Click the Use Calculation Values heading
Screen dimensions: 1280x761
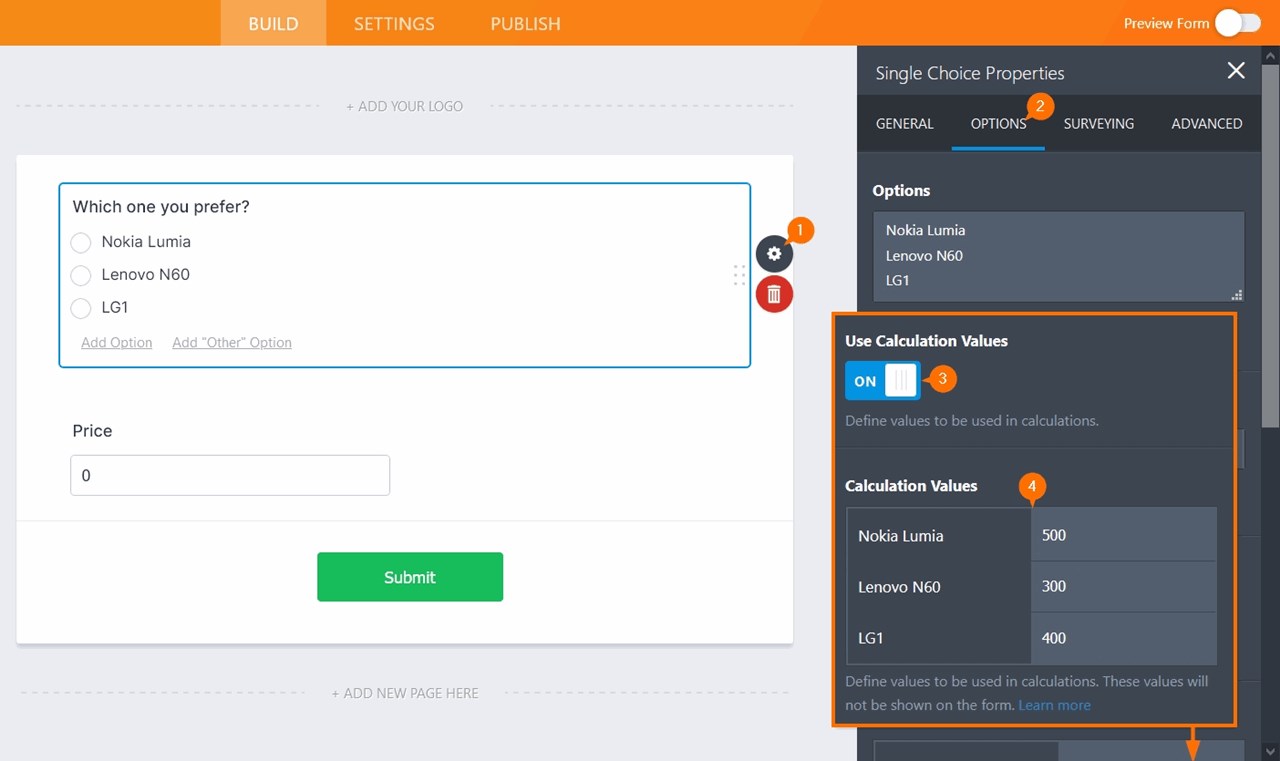tap(926, 341)
